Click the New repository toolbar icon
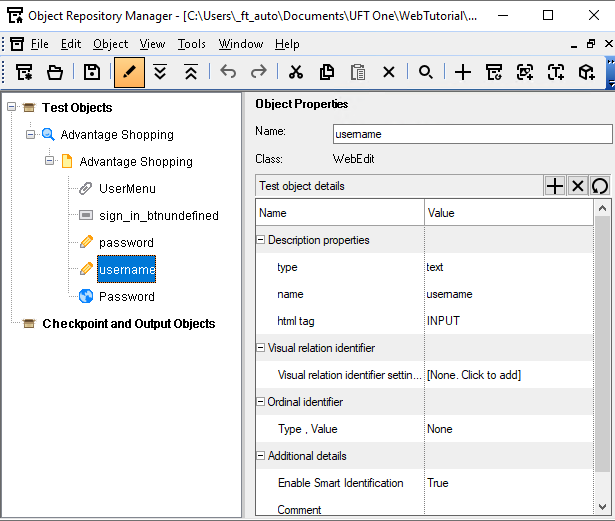This screenshot has width=615, height=521. click(24, 72)
